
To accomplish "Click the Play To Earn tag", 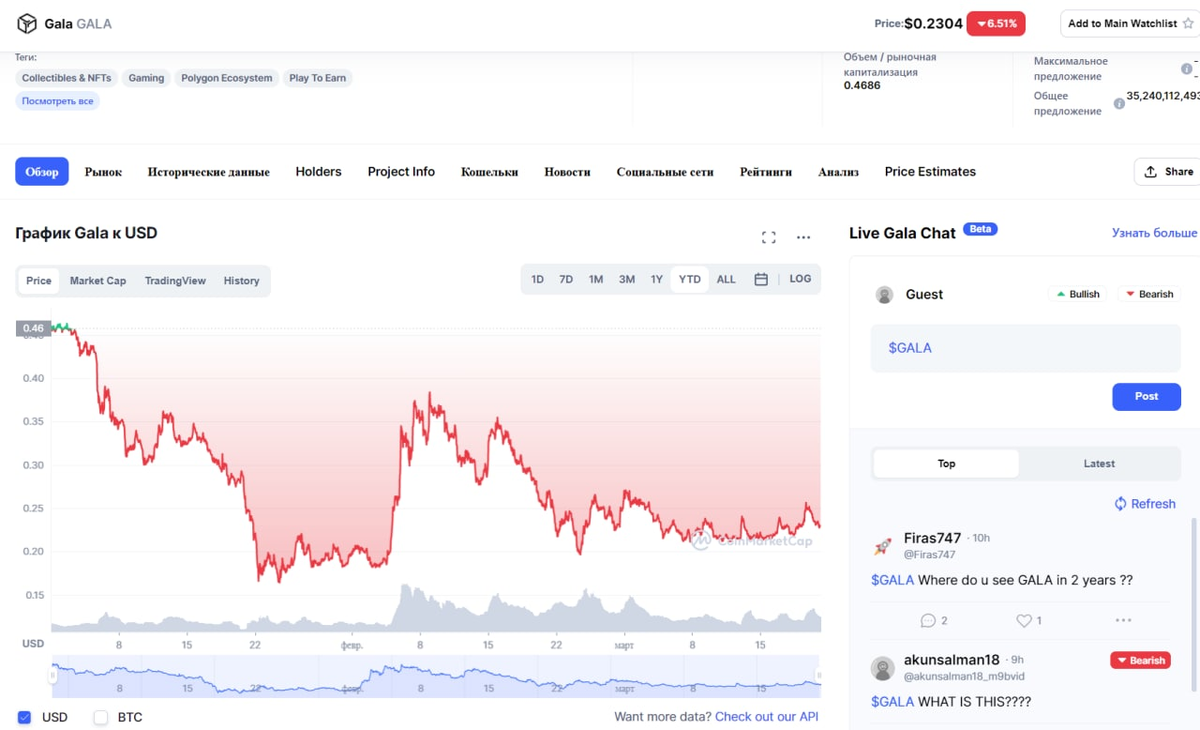I will [x=317, y=78].
